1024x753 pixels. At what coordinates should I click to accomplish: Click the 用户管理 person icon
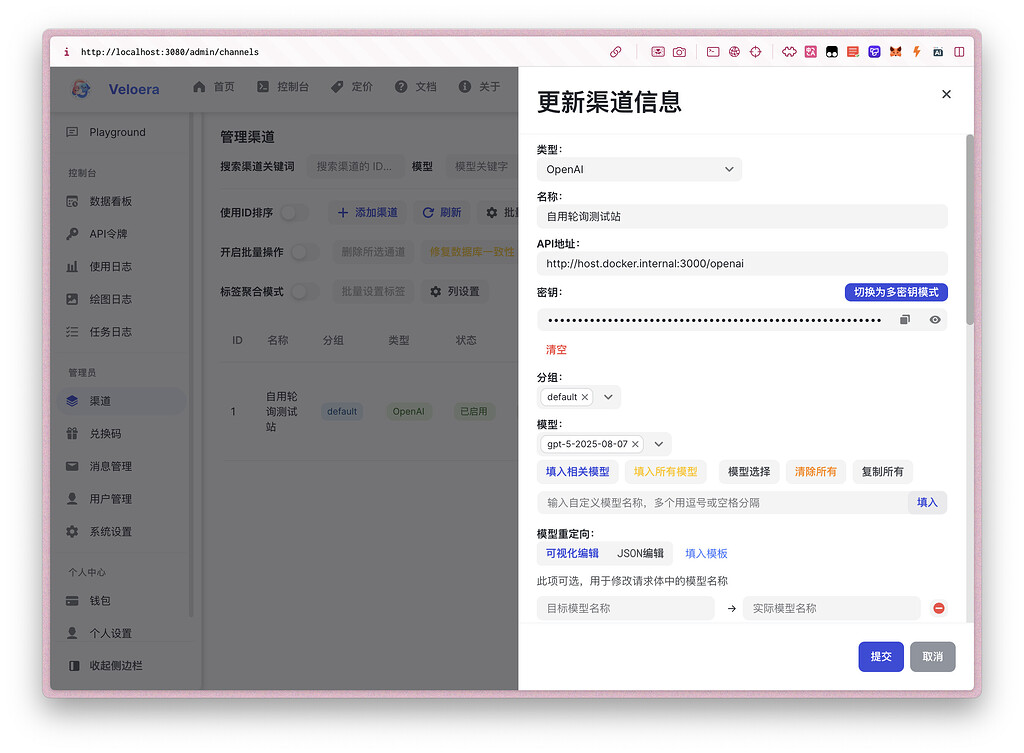click(72, 499)
